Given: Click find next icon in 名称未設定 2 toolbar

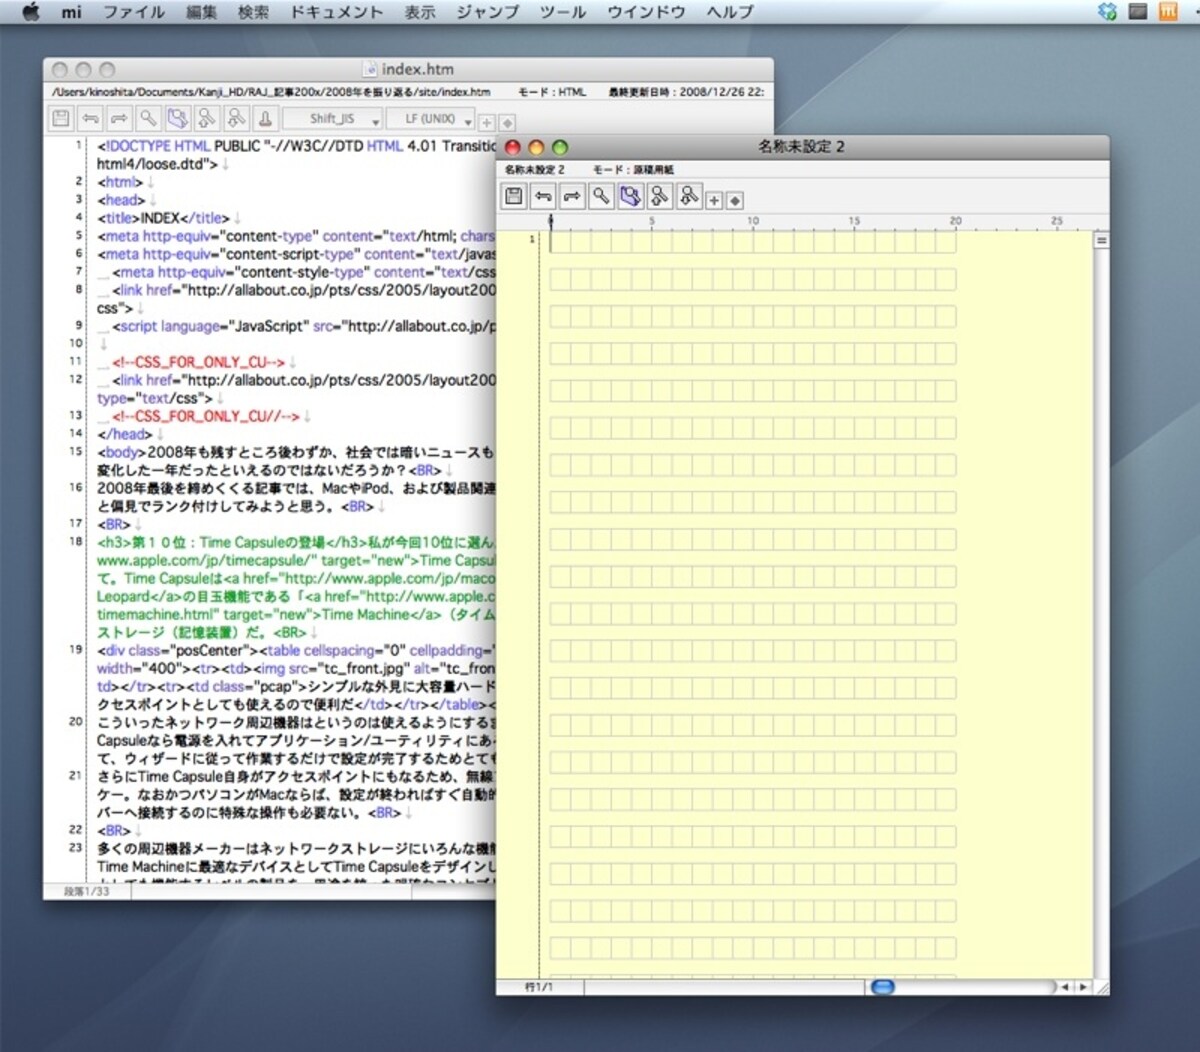Looking at the screenshot, I should pos(689,196).
